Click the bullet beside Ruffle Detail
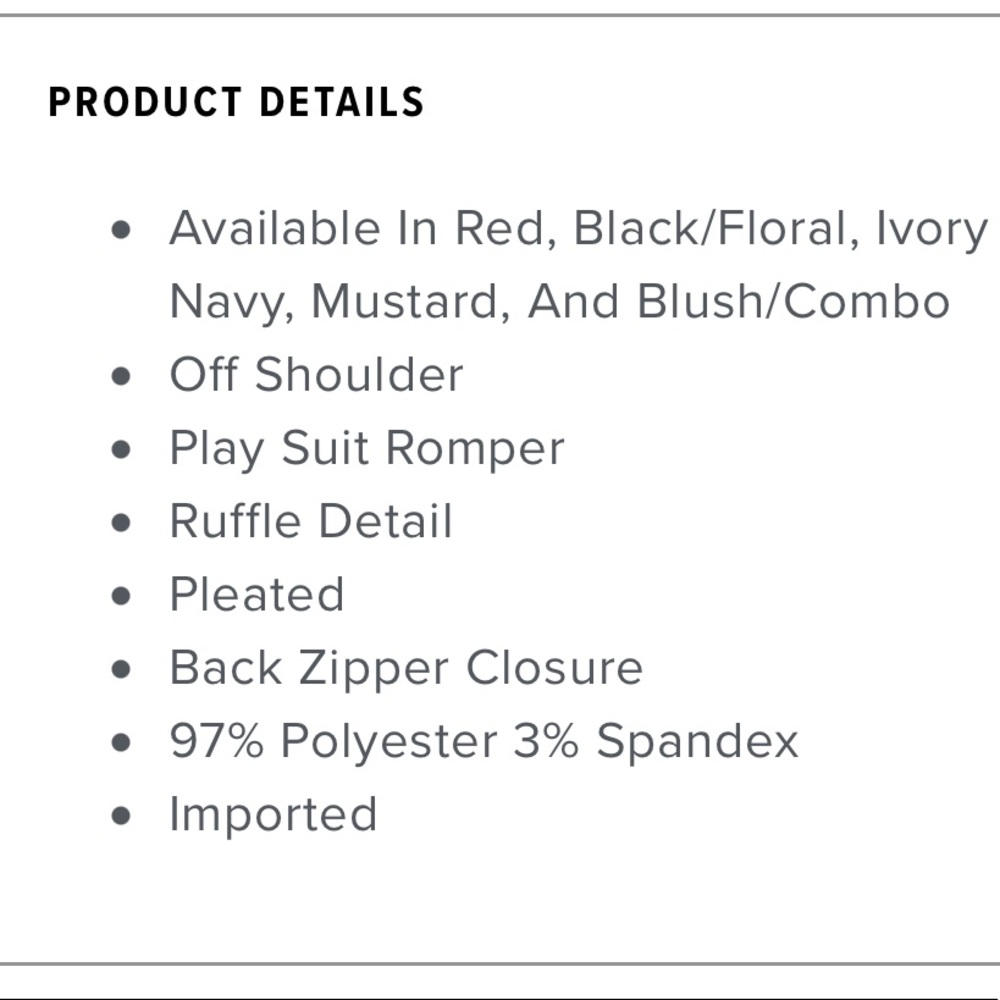1000x1000 pixels. [x=121, y=522]
